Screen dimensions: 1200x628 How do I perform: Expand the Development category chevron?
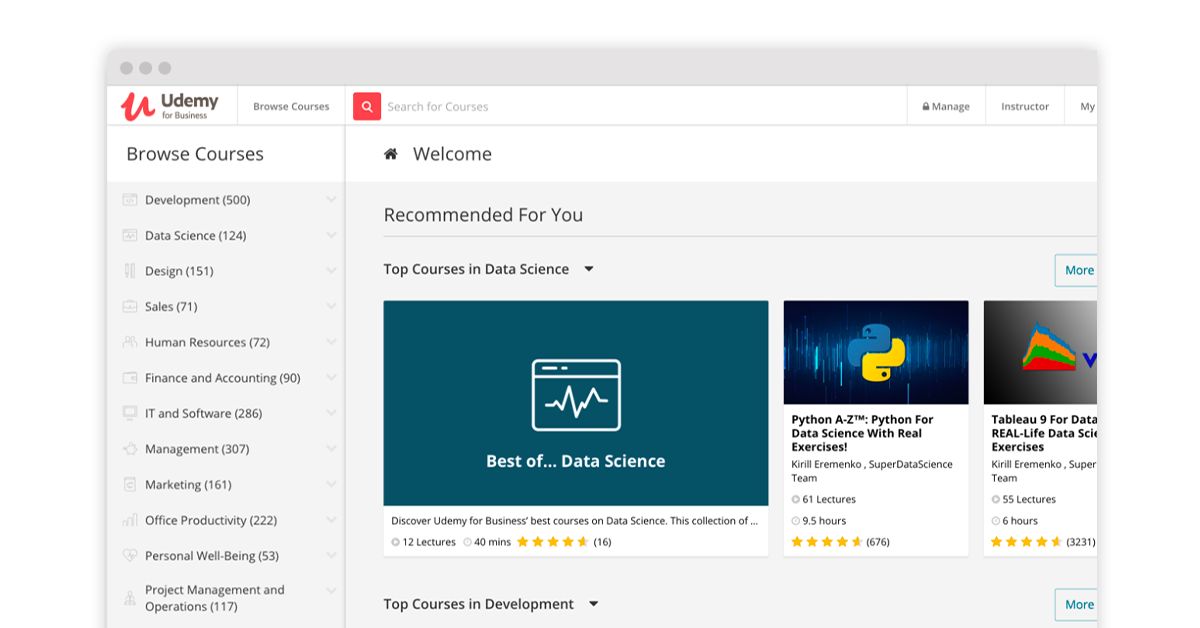pos(331,200)
